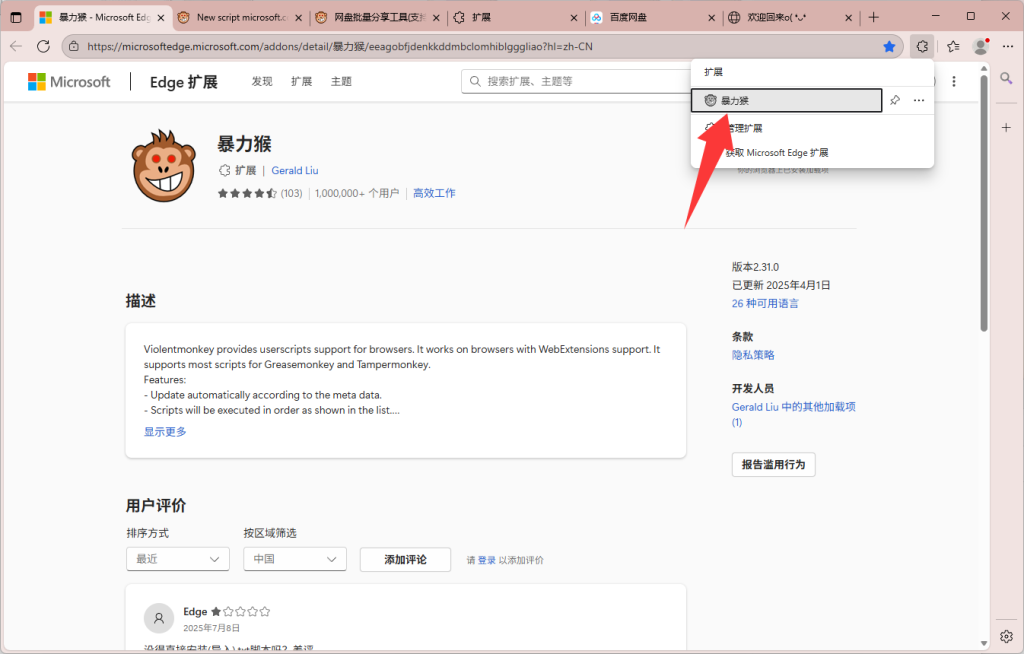Viewport: 1024px width, 654px height.
Task: Open more options (...) for 暴力猴 extension
Action: [918, 100]
